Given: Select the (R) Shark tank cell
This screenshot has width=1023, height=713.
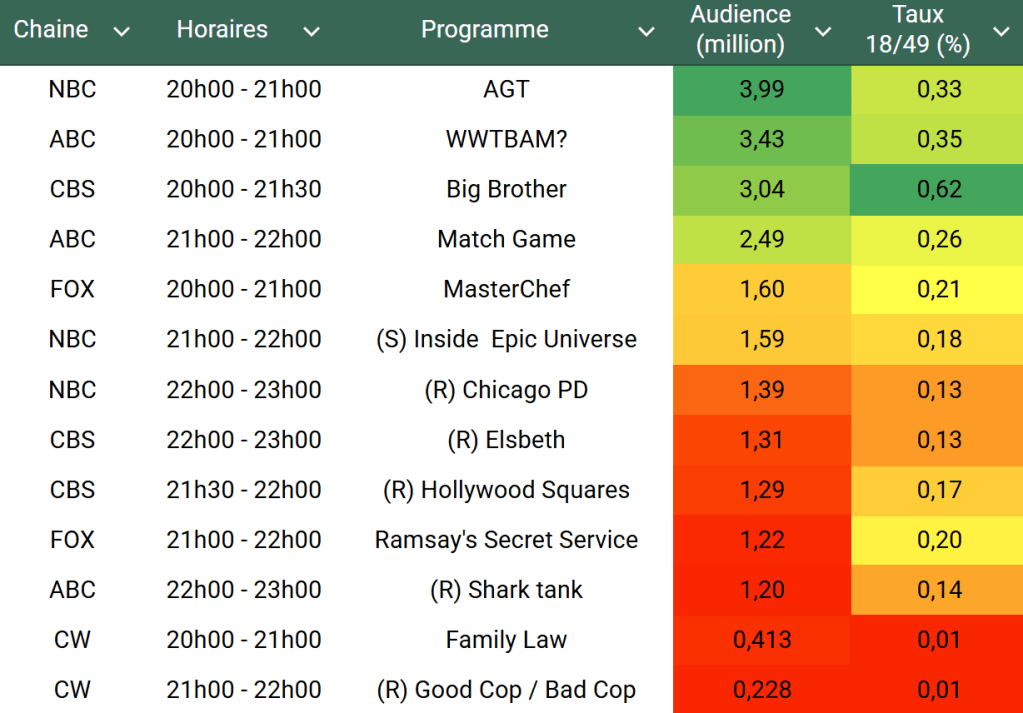Looking at the screenshot, I should click(x=506, y=590).
